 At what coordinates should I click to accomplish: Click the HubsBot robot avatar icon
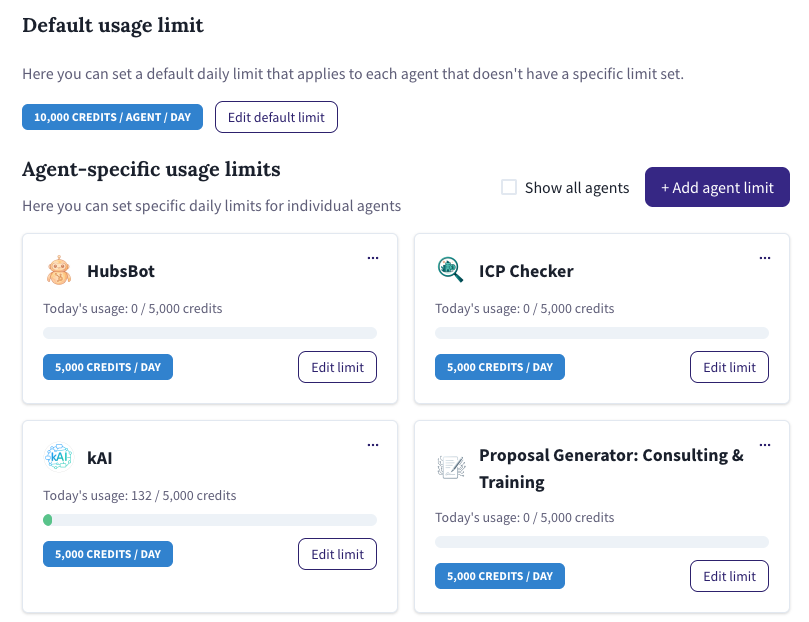tap(59, 270)
